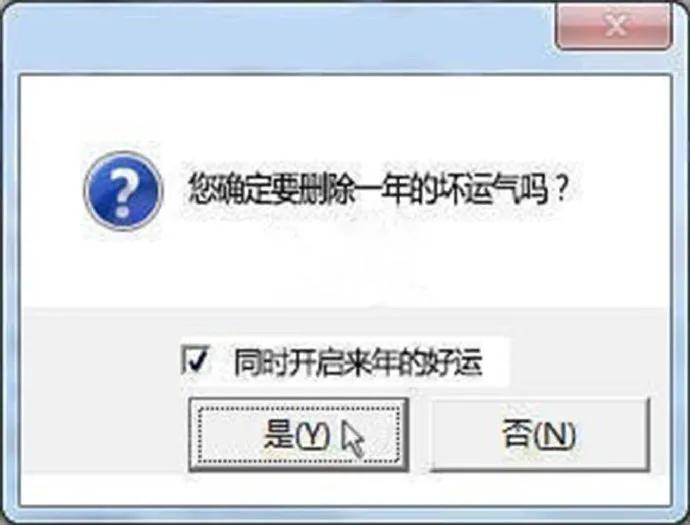Close the dialog with the red X

[614, 26]
